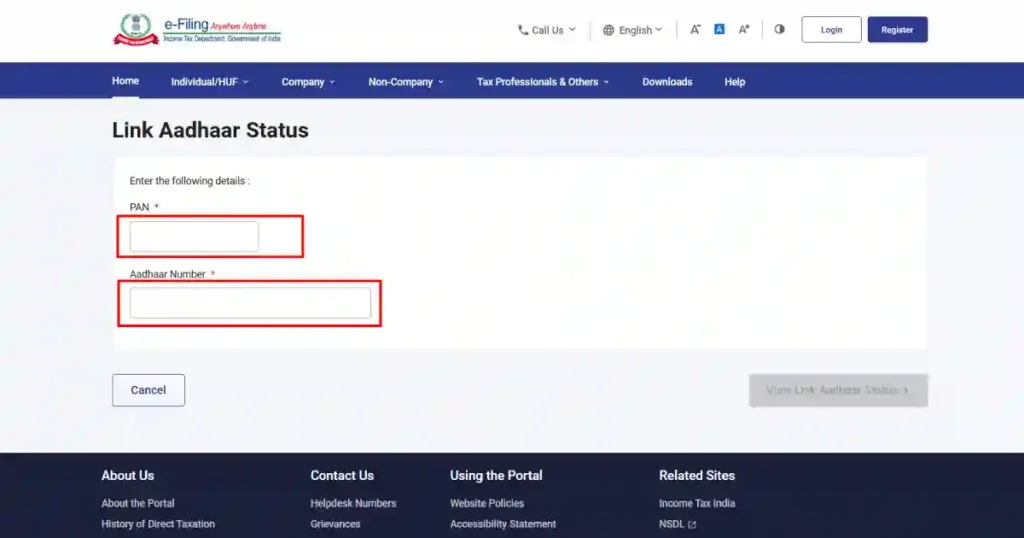Open History of Direct Taxation link

(158, 524)
